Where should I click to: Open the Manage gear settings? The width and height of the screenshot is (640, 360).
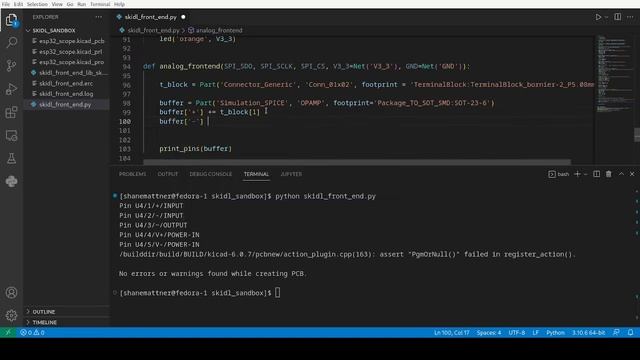click(11, 315)
